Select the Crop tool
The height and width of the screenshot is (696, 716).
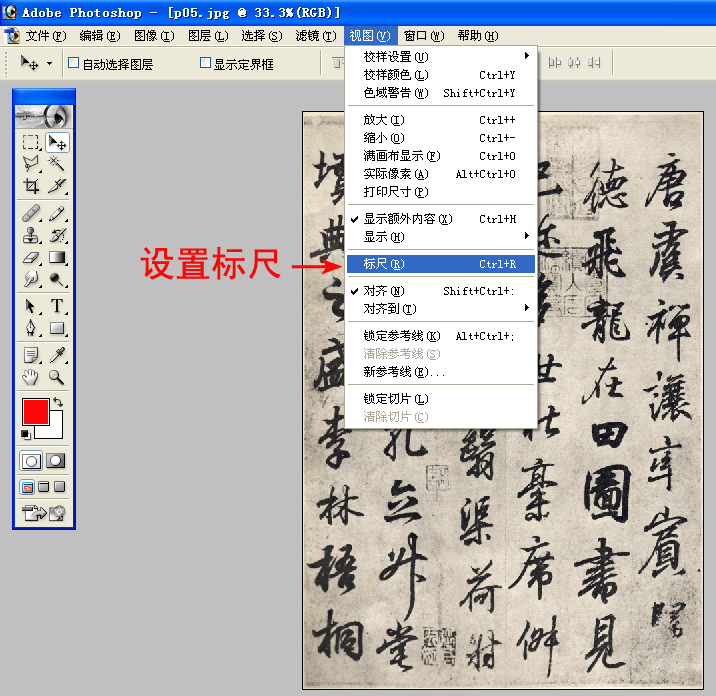[x=31, y=185]
